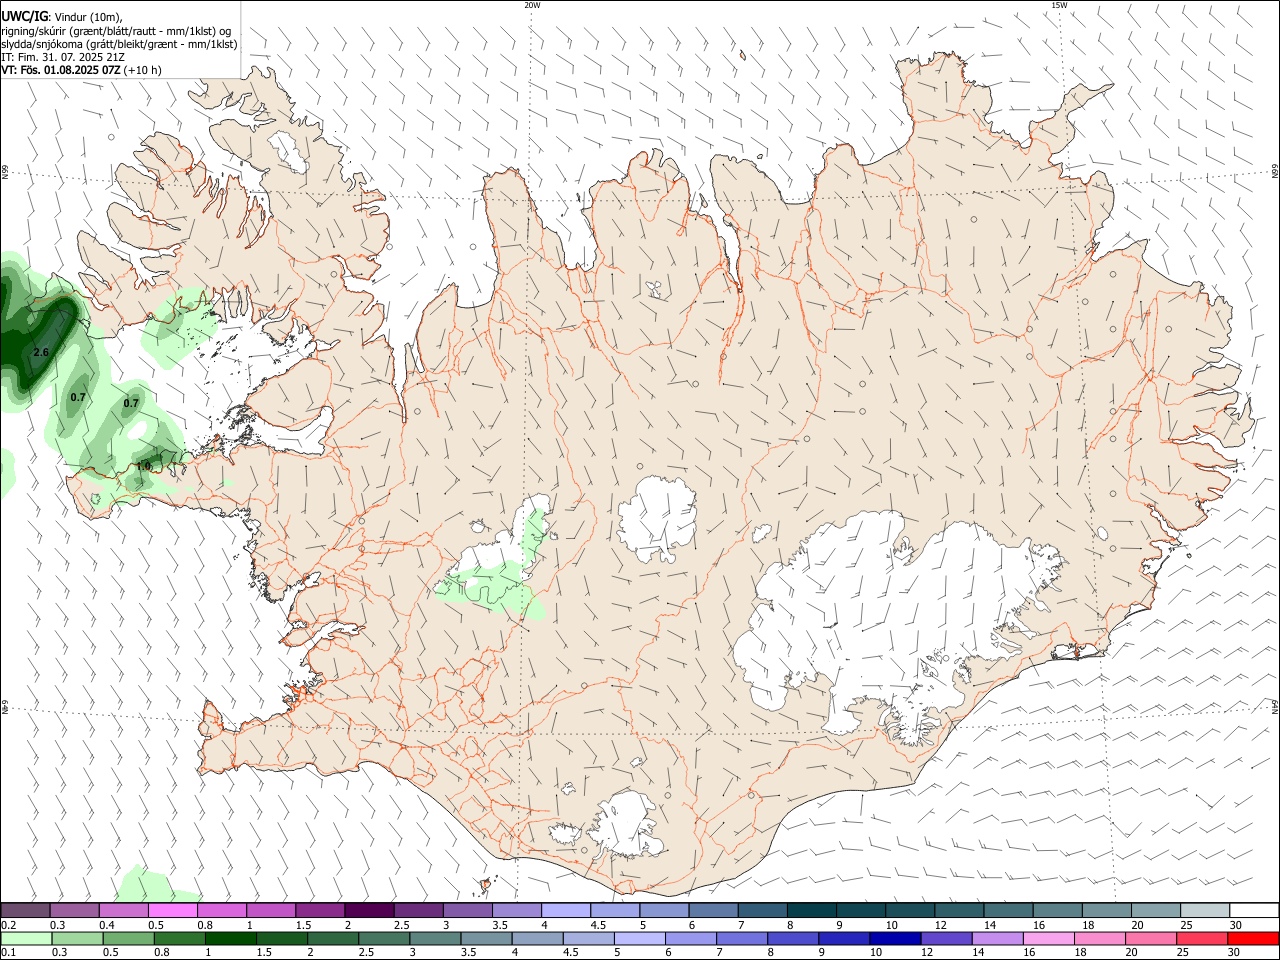
Task: Pick the white 30 snow legend swatch
Action: (1254, 911)
